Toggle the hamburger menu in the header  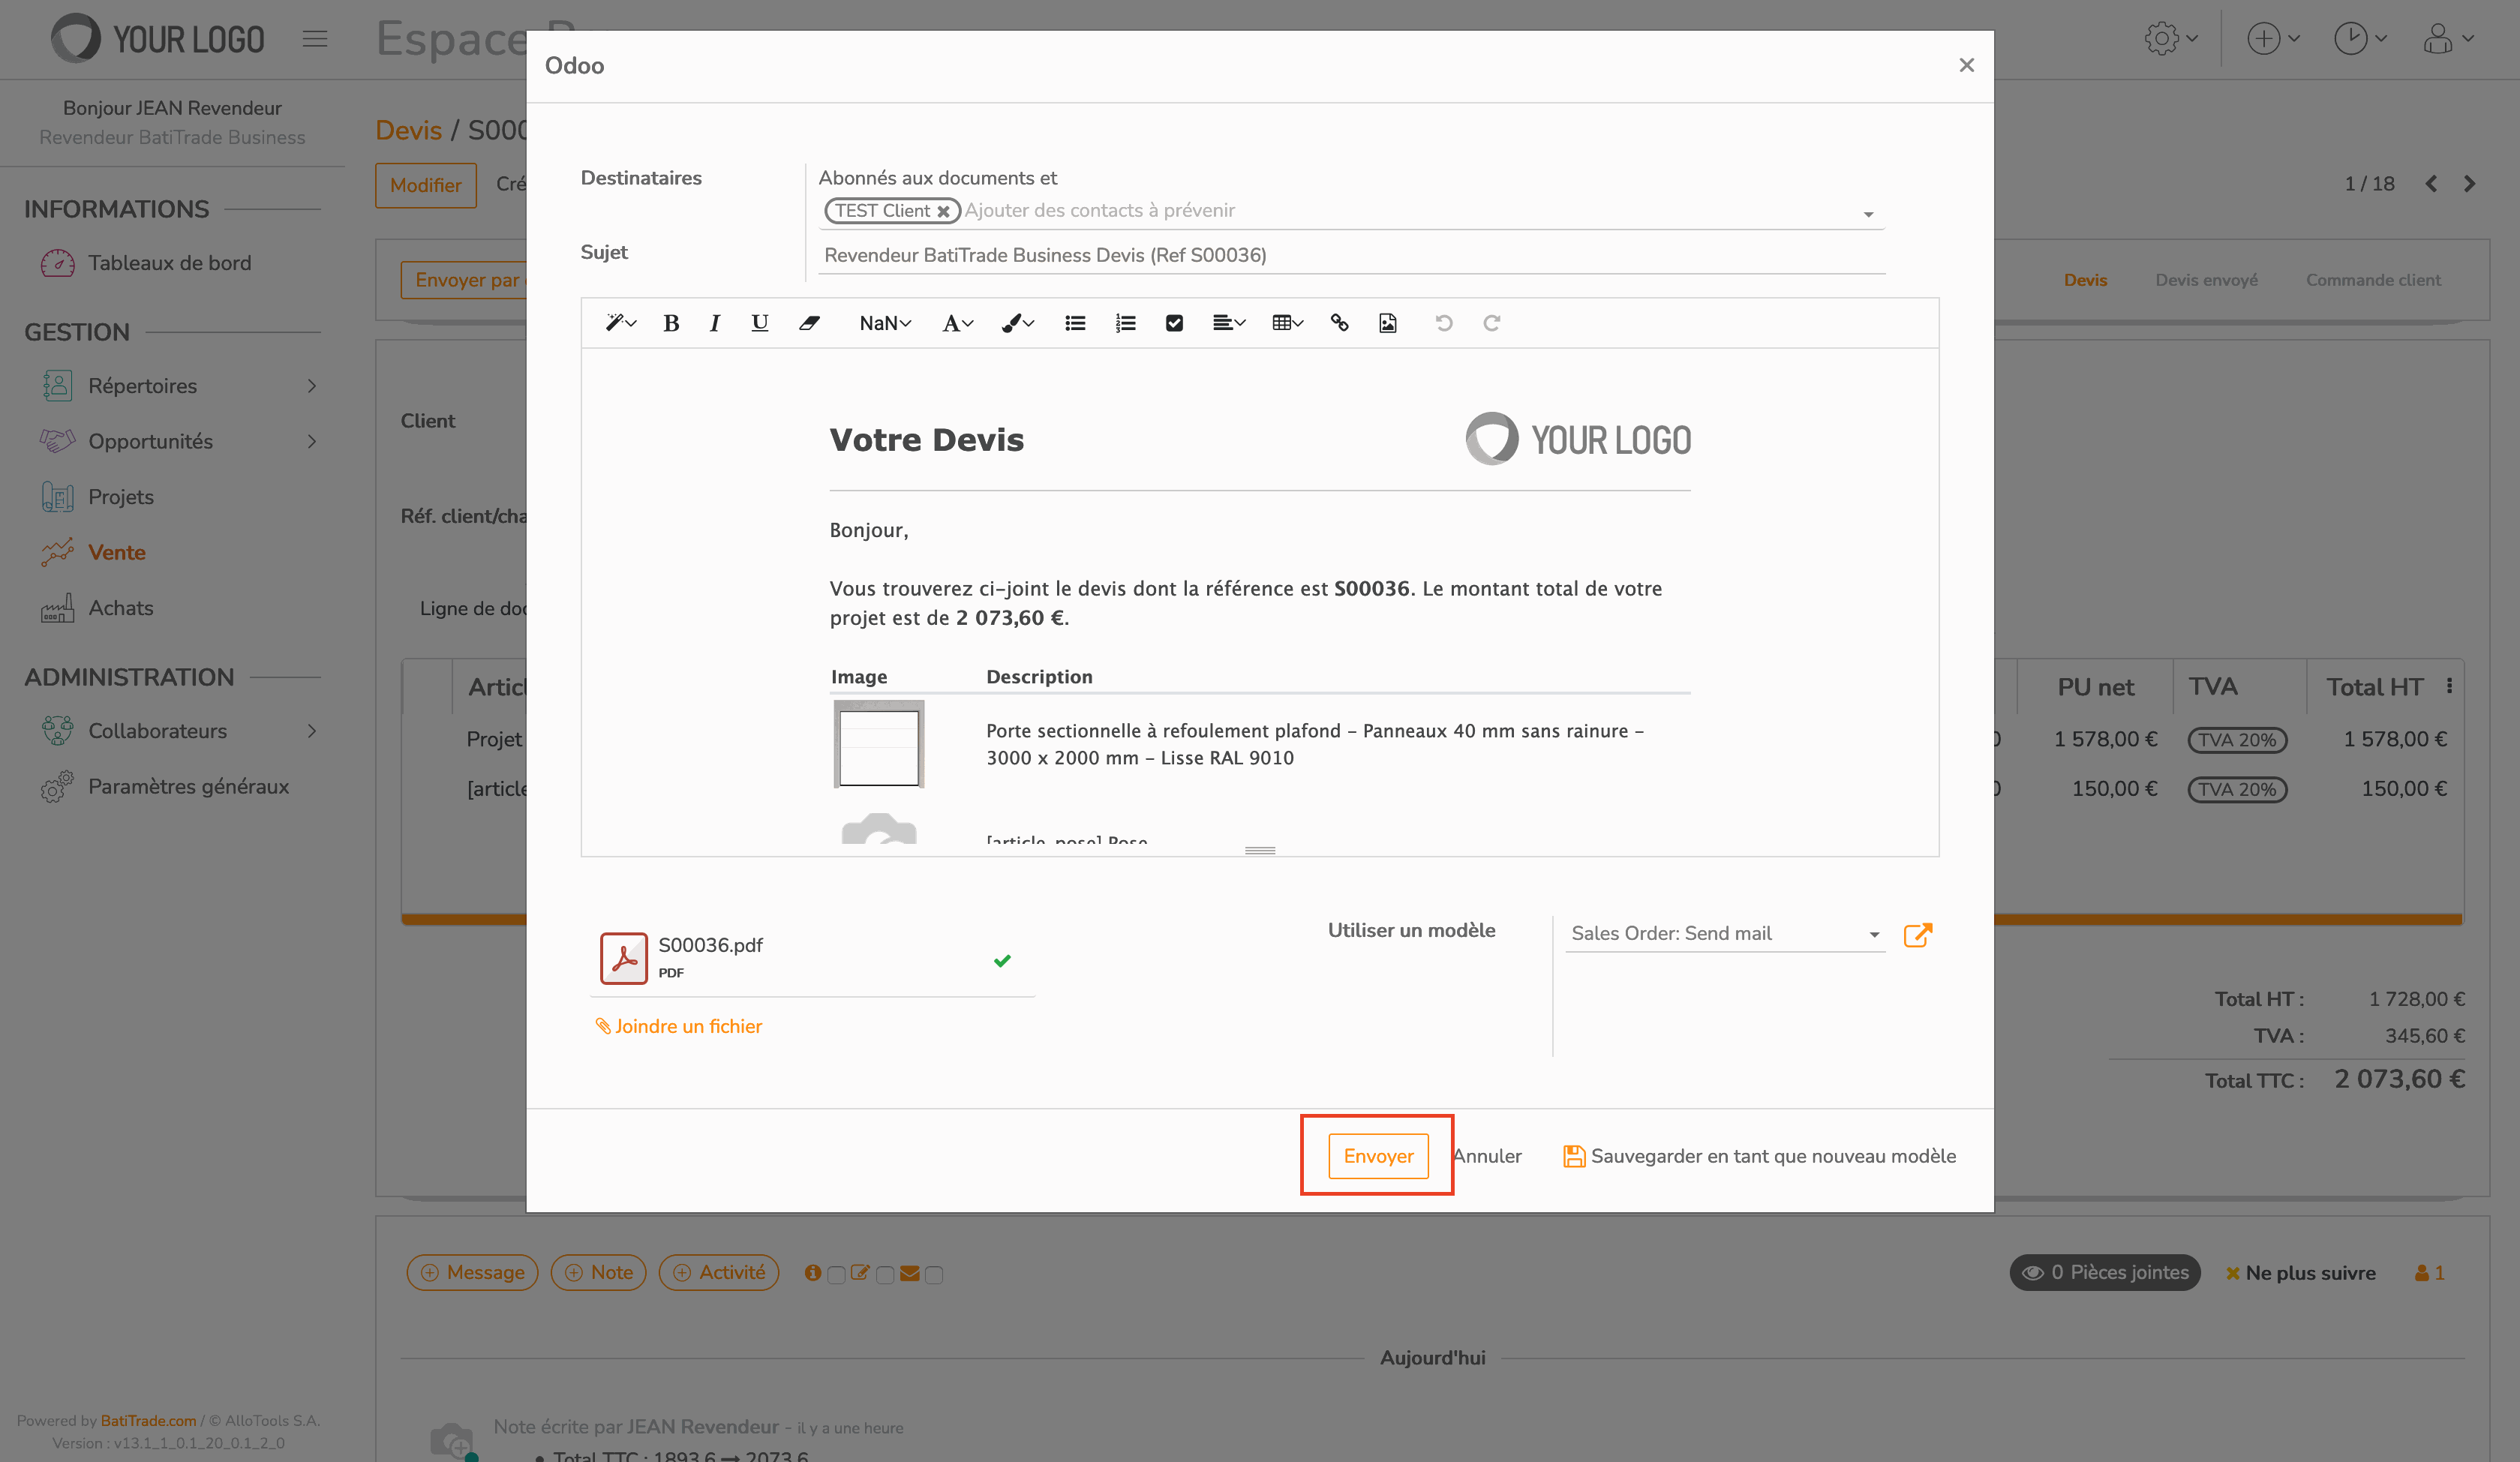coord(314,39)
